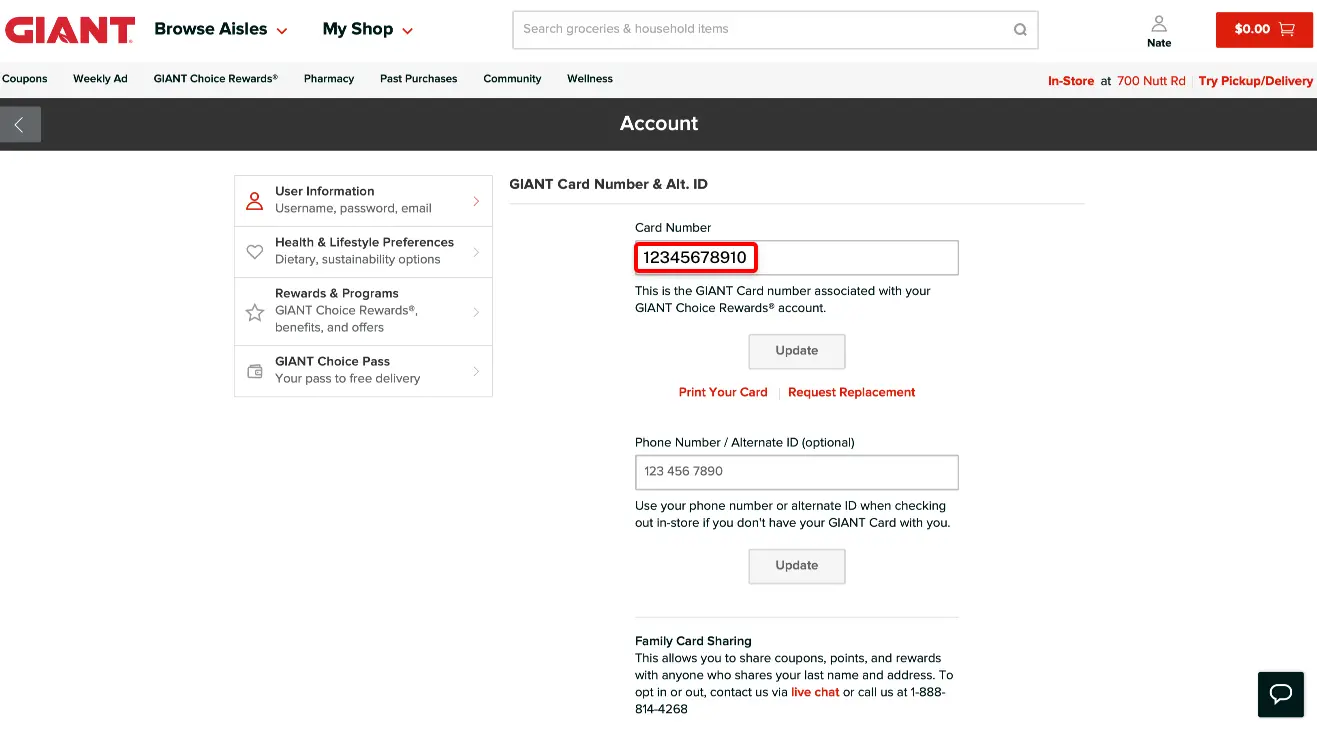Click the Family Card Sharing heading
Screen dimensions: 1317x740
(693, 641)
